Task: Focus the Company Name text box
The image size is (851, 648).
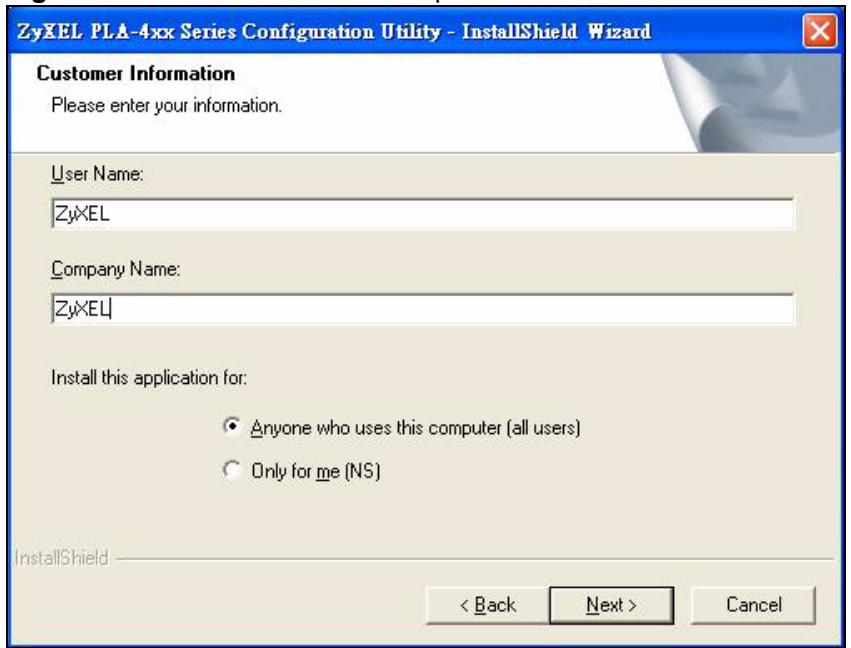Action: [x=423, y=309]
